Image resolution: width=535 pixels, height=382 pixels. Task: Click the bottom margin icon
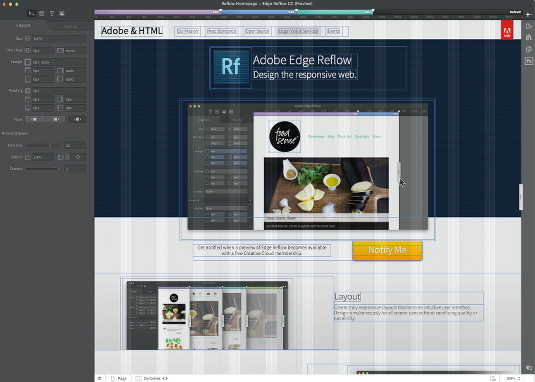point(28,79)
